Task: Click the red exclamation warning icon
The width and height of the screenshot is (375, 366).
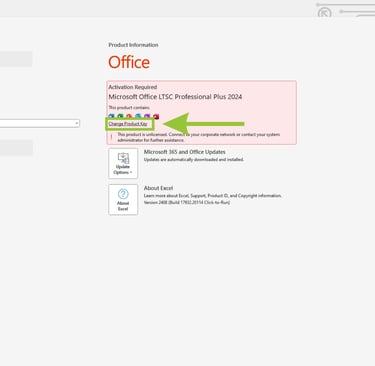Action: pos(112,137)
